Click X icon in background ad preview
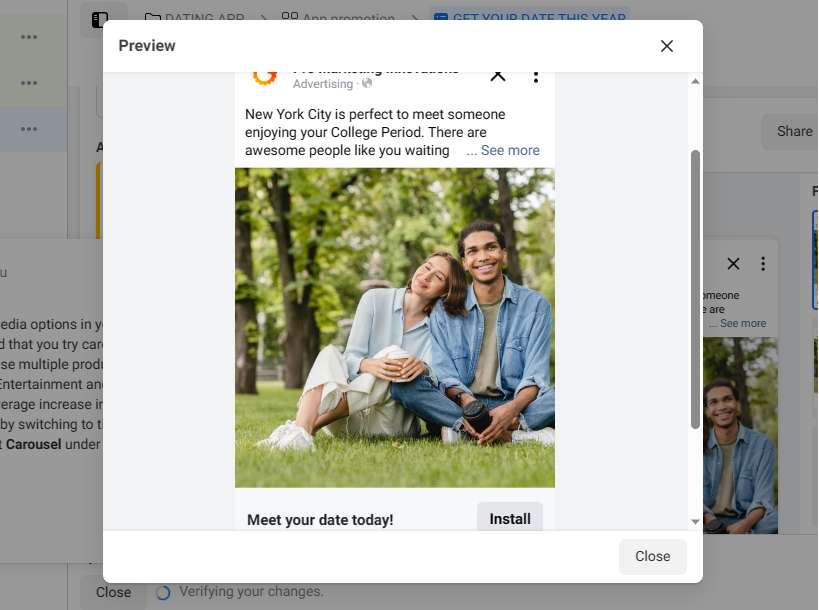The image size is (819, 610). [x=733, y=264]
